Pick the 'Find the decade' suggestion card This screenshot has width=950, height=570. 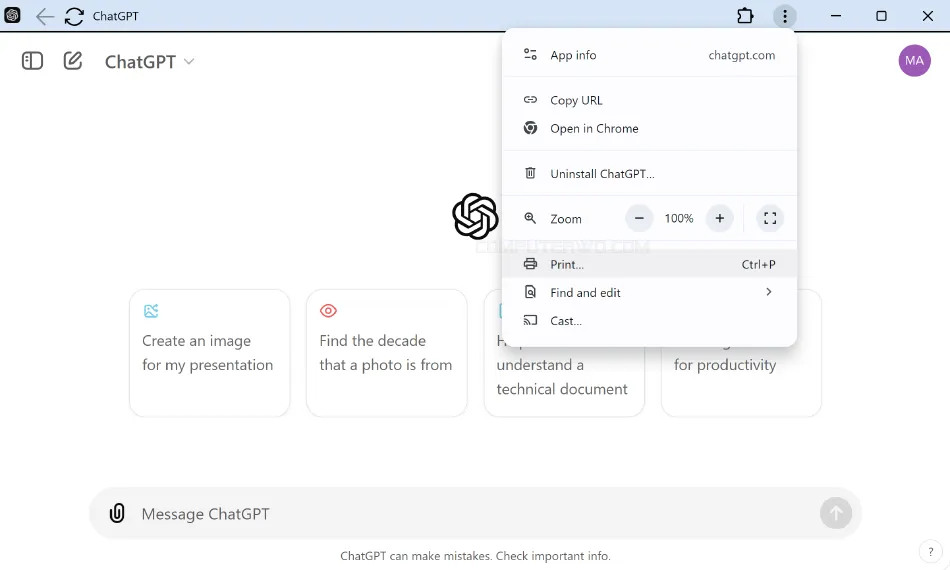click(387, 353)
